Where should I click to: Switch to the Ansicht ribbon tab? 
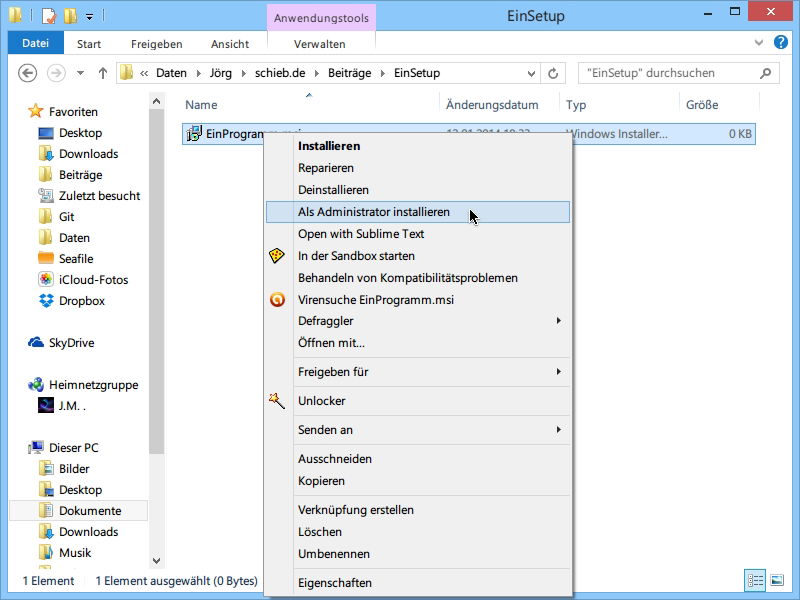pyautogui.click(x=230, y=44)
